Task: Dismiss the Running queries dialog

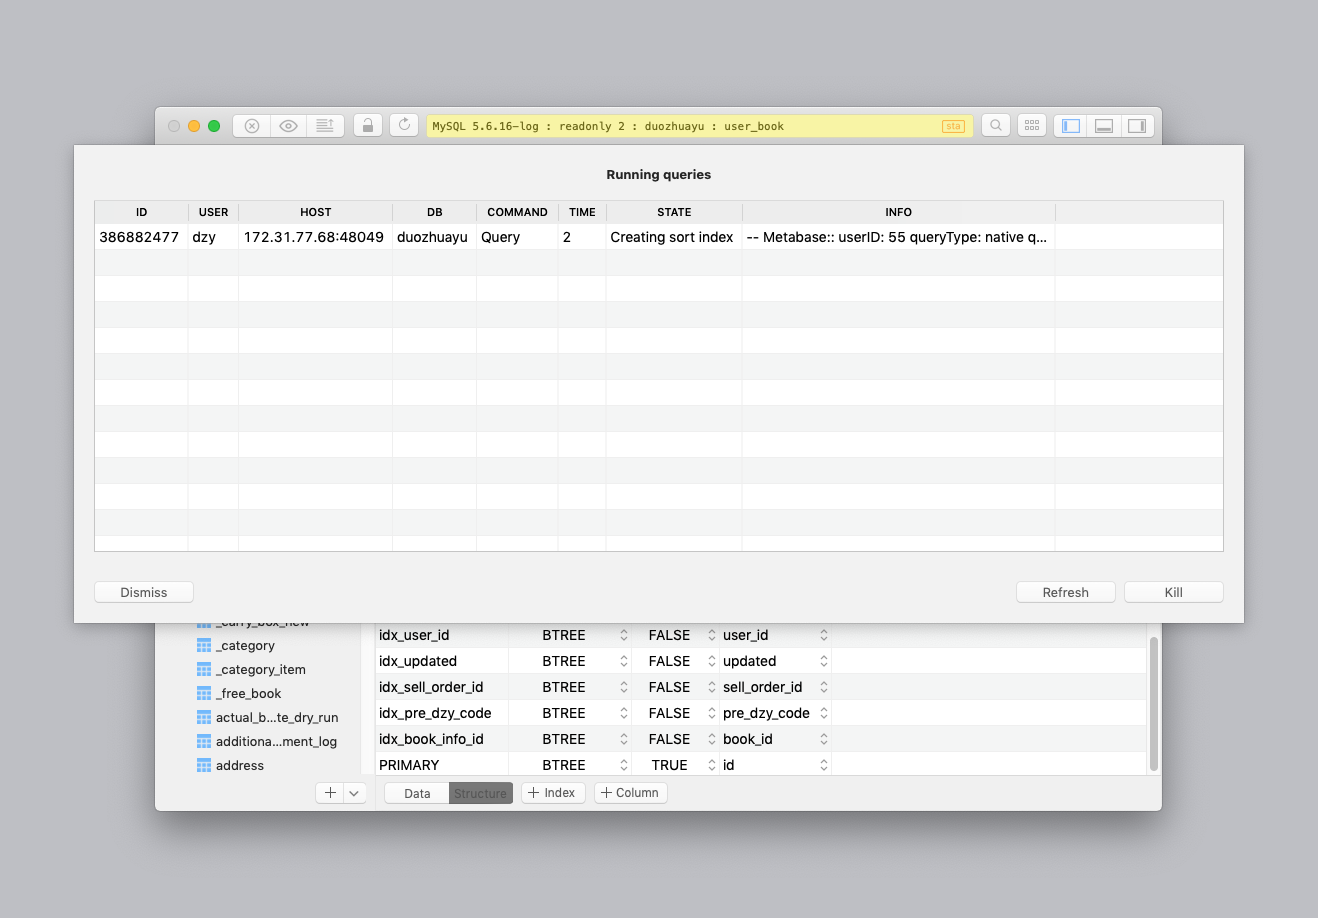Action: coord(143,591)
